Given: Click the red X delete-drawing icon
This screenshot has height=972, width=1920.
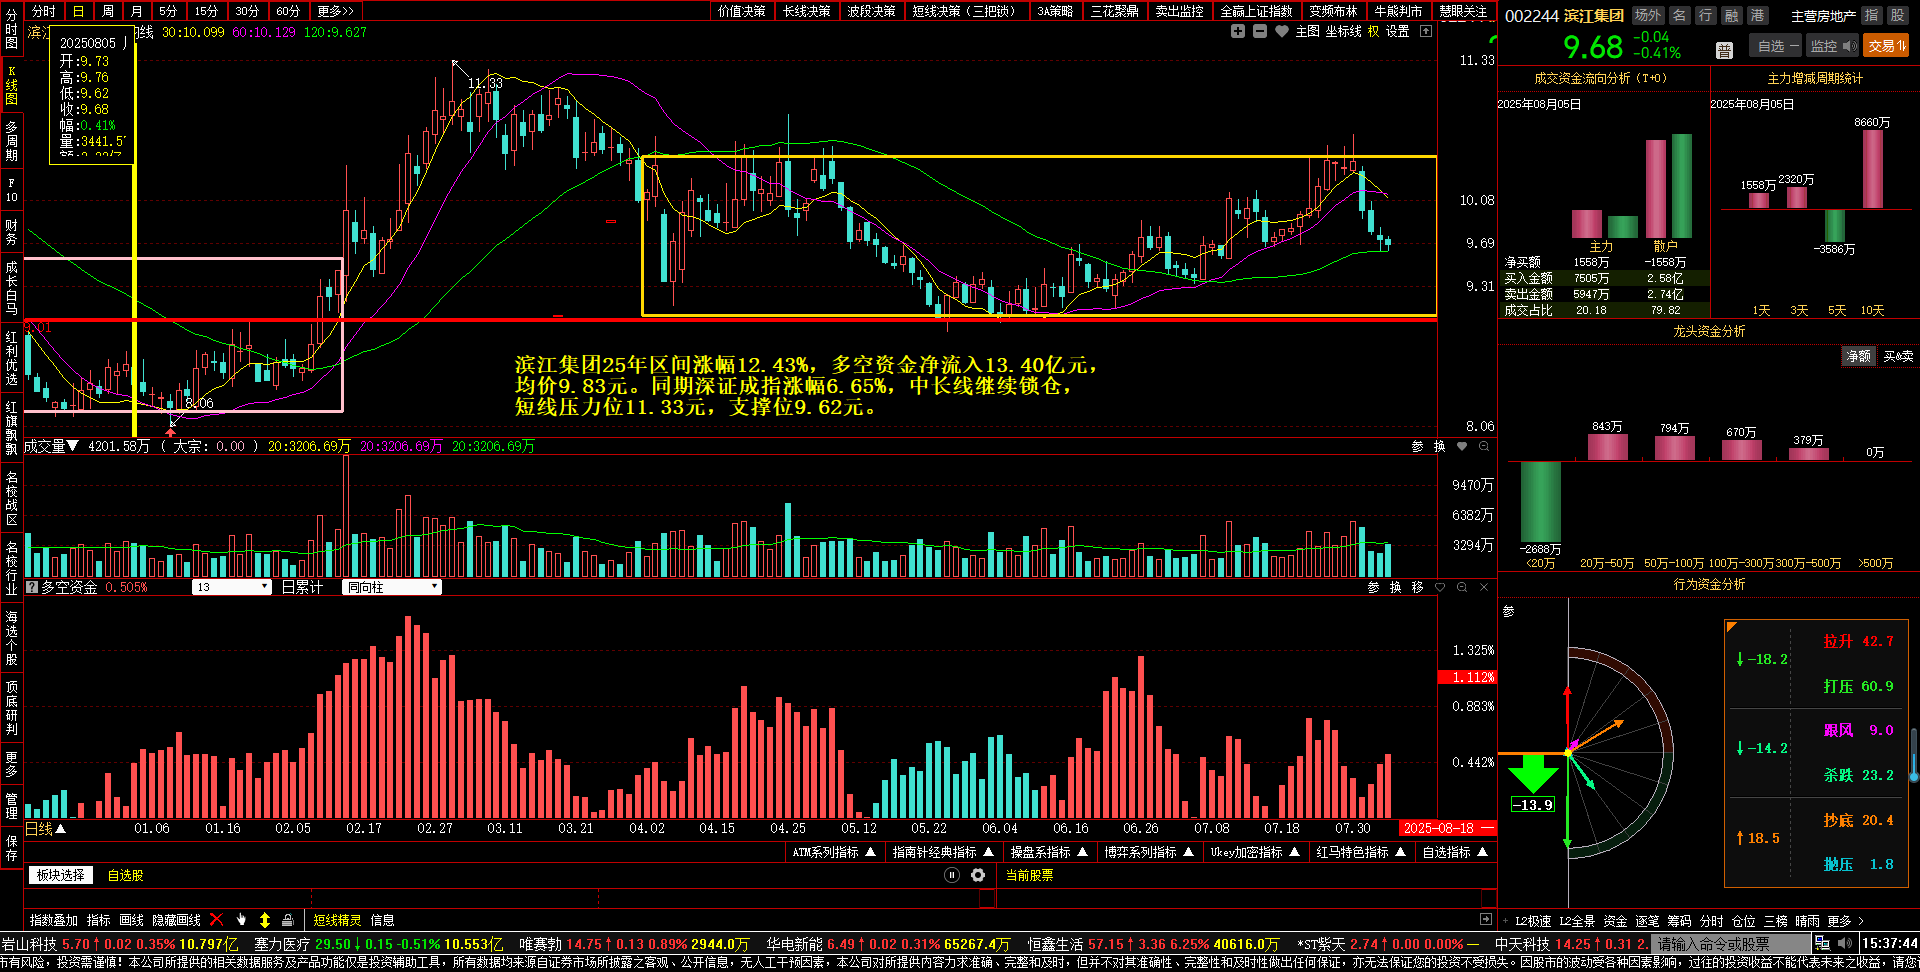Looking at the screenshot, I should click(x=217, y=919).
